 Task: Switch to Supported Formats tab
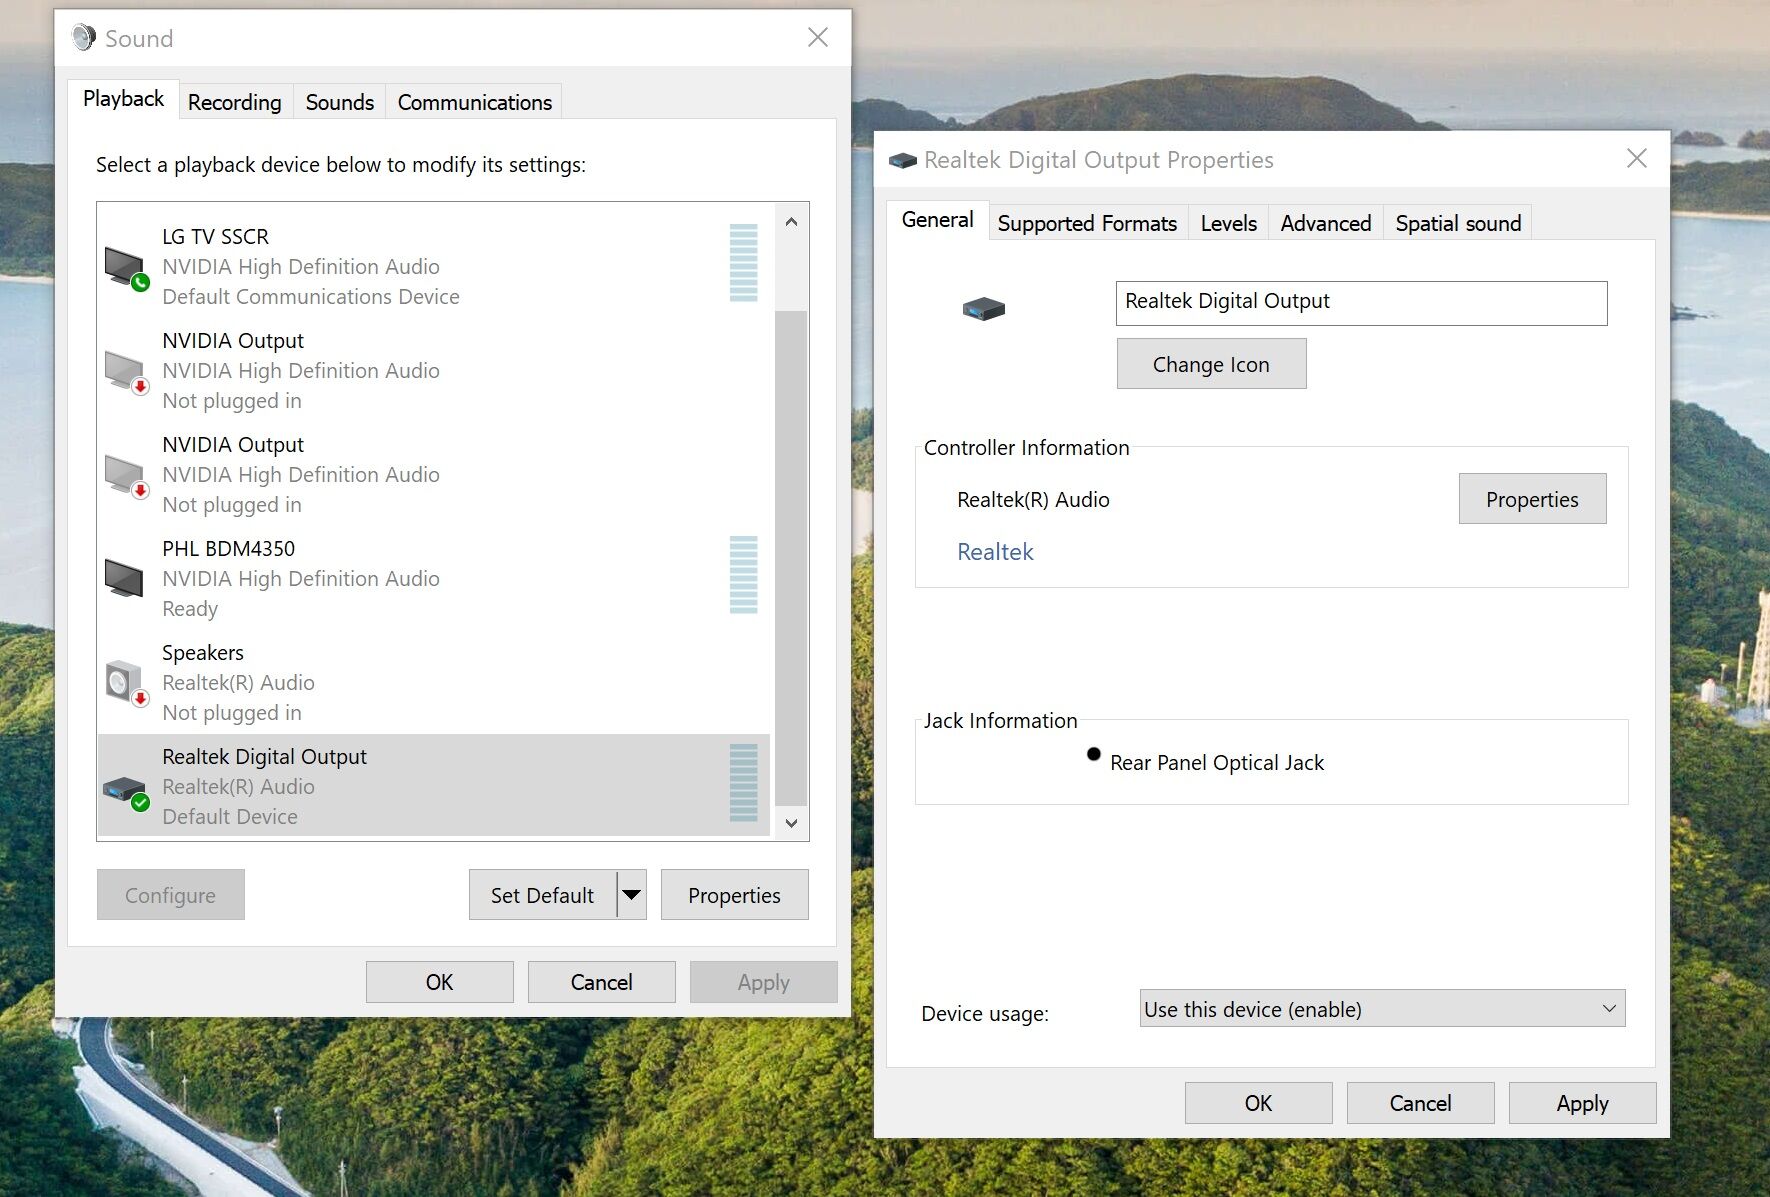tap(1087, 223)
